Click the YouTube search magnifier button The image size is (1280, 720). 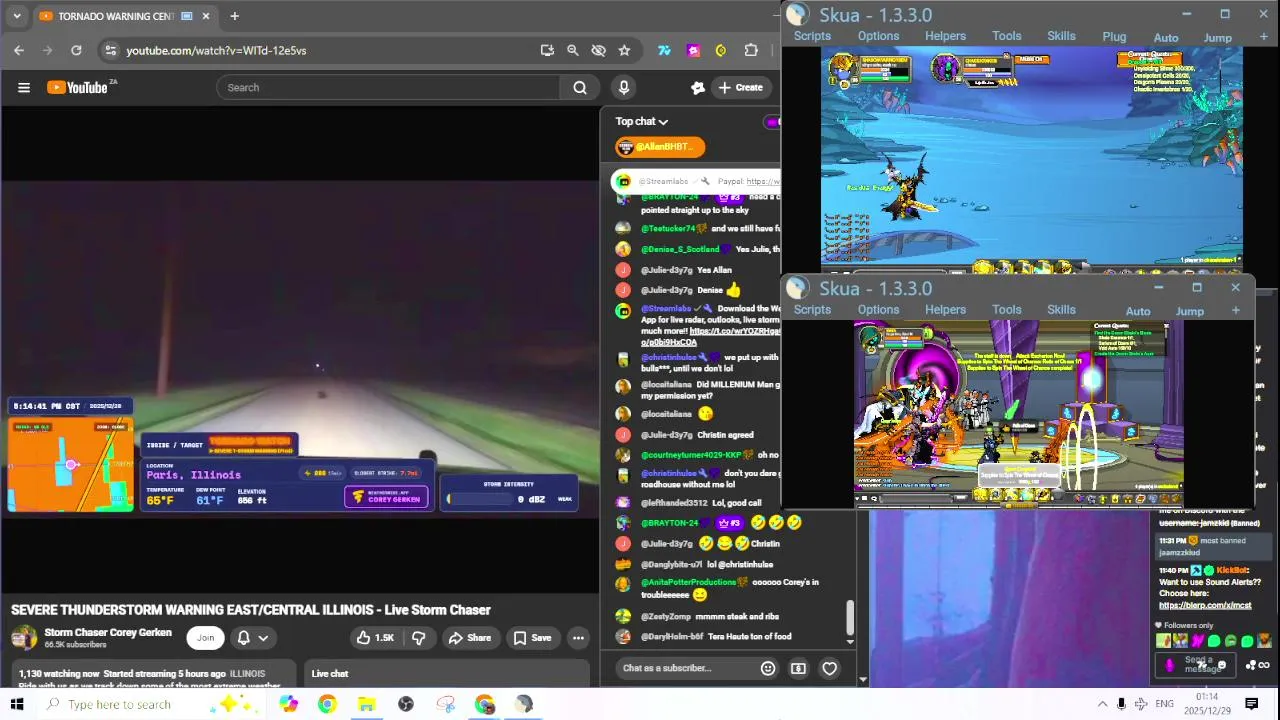coord(580,87)
